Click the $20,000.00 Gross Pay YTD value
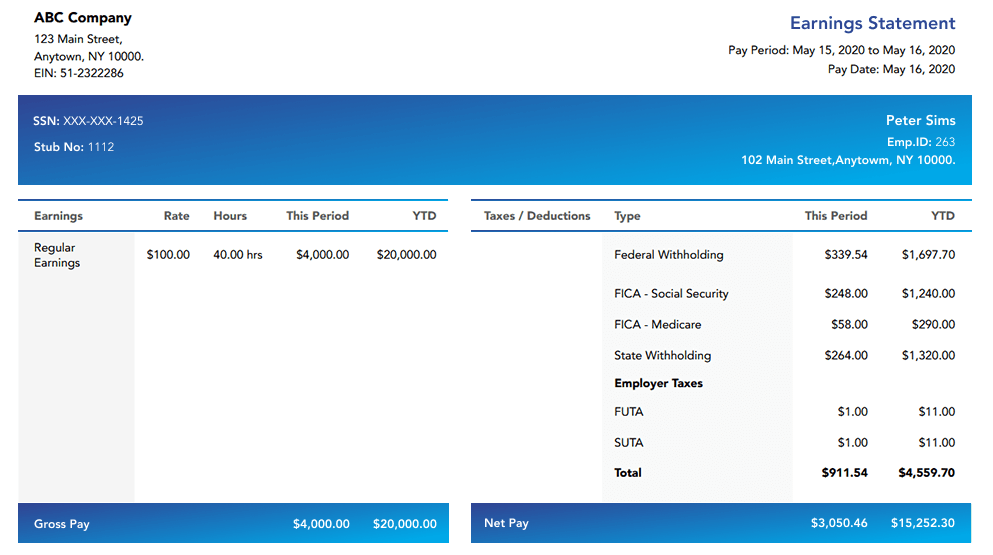 (x=405, y=524)
